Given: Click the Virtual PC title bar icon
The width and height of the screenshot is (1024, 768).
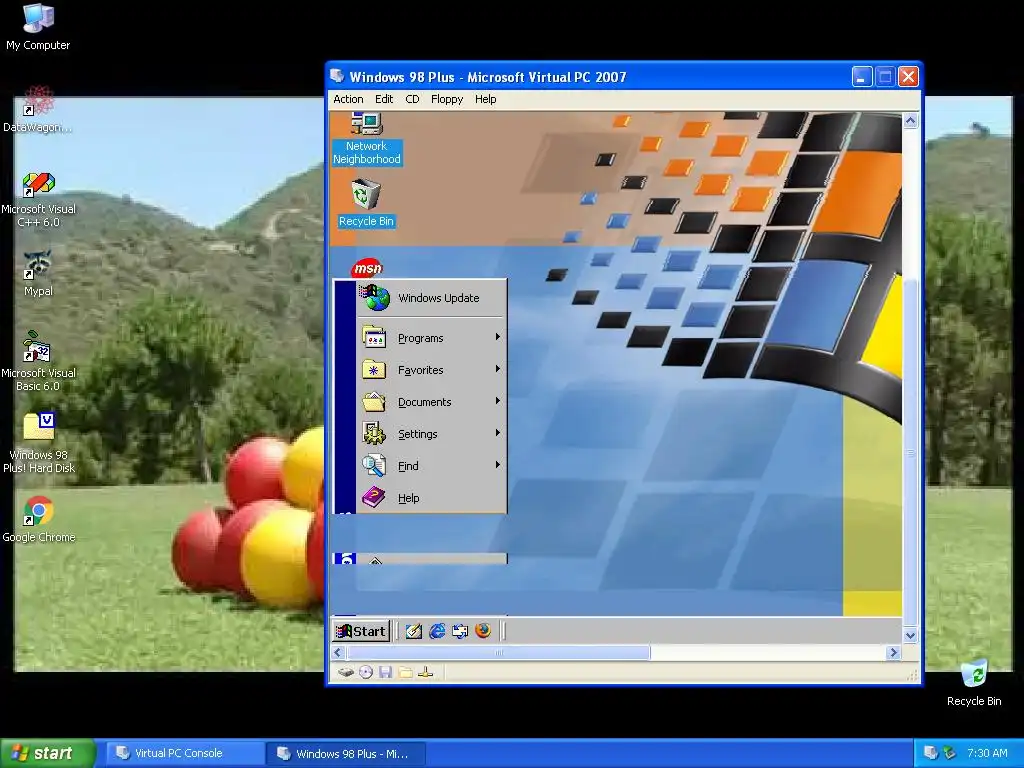Looking at the screenshot, I should [337, 76].
